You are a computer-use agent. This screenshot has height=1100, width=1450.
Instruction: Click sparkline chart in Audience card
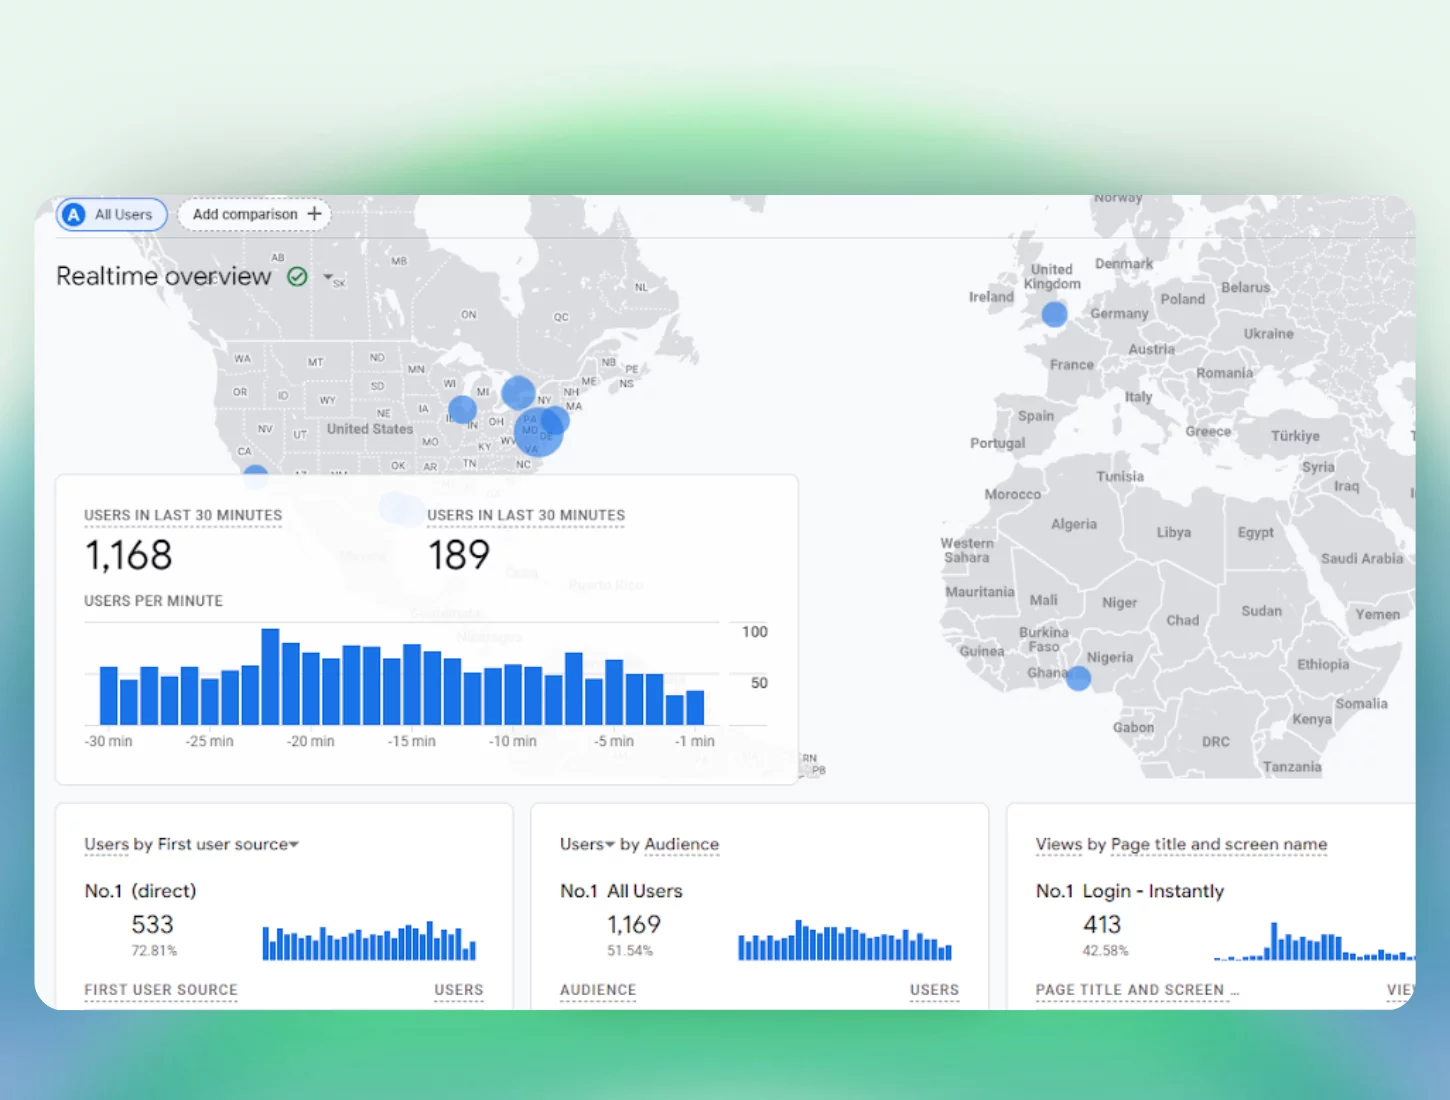845,940
